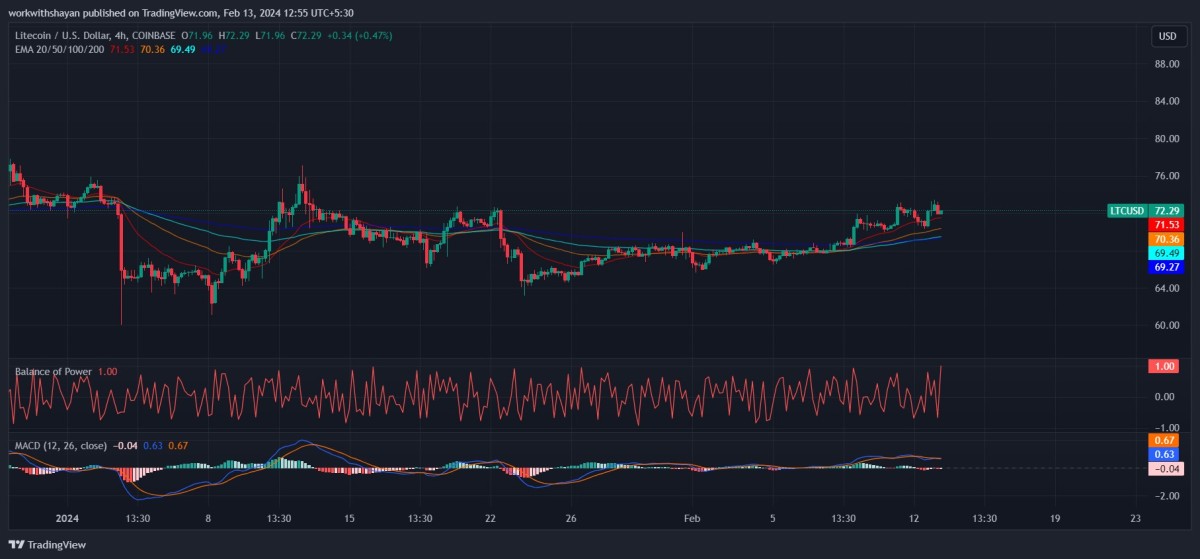The height and width of the screenshot is (559, 1200).
Task: Click the orange 0.67 MACD signal label
Action: click(1166, 440)
